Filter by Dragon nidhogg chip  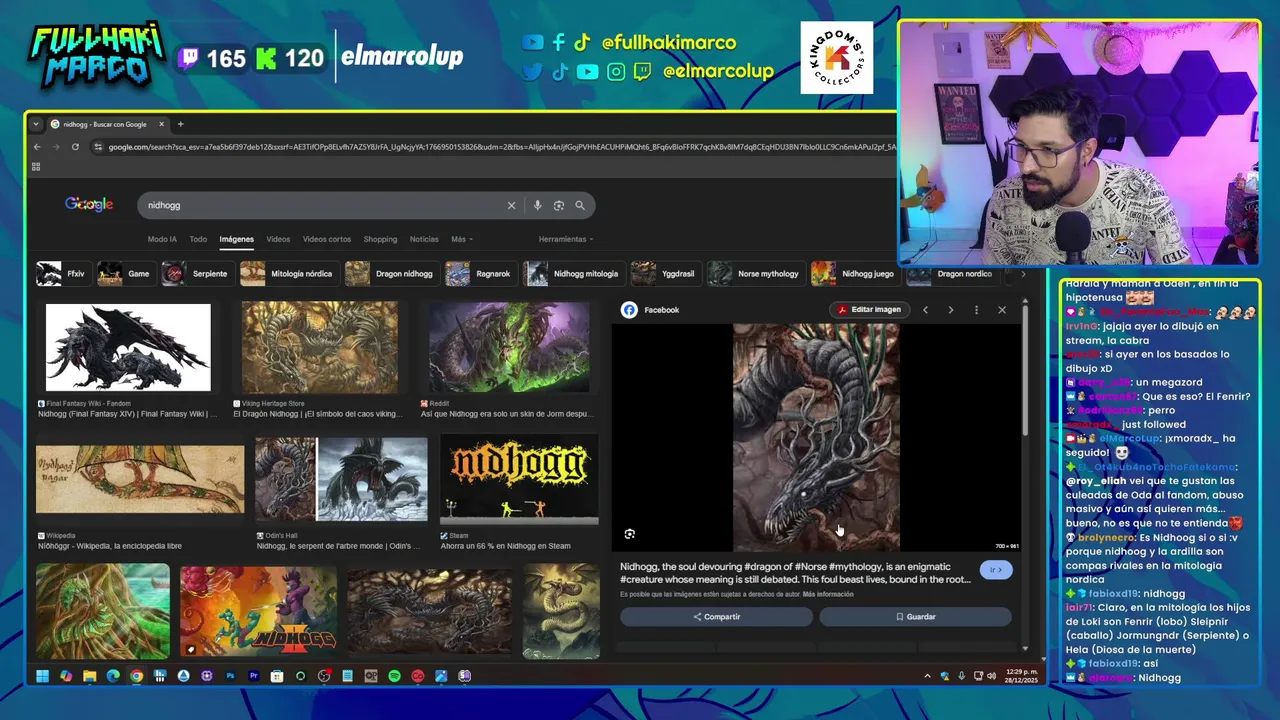click(391, 274)
